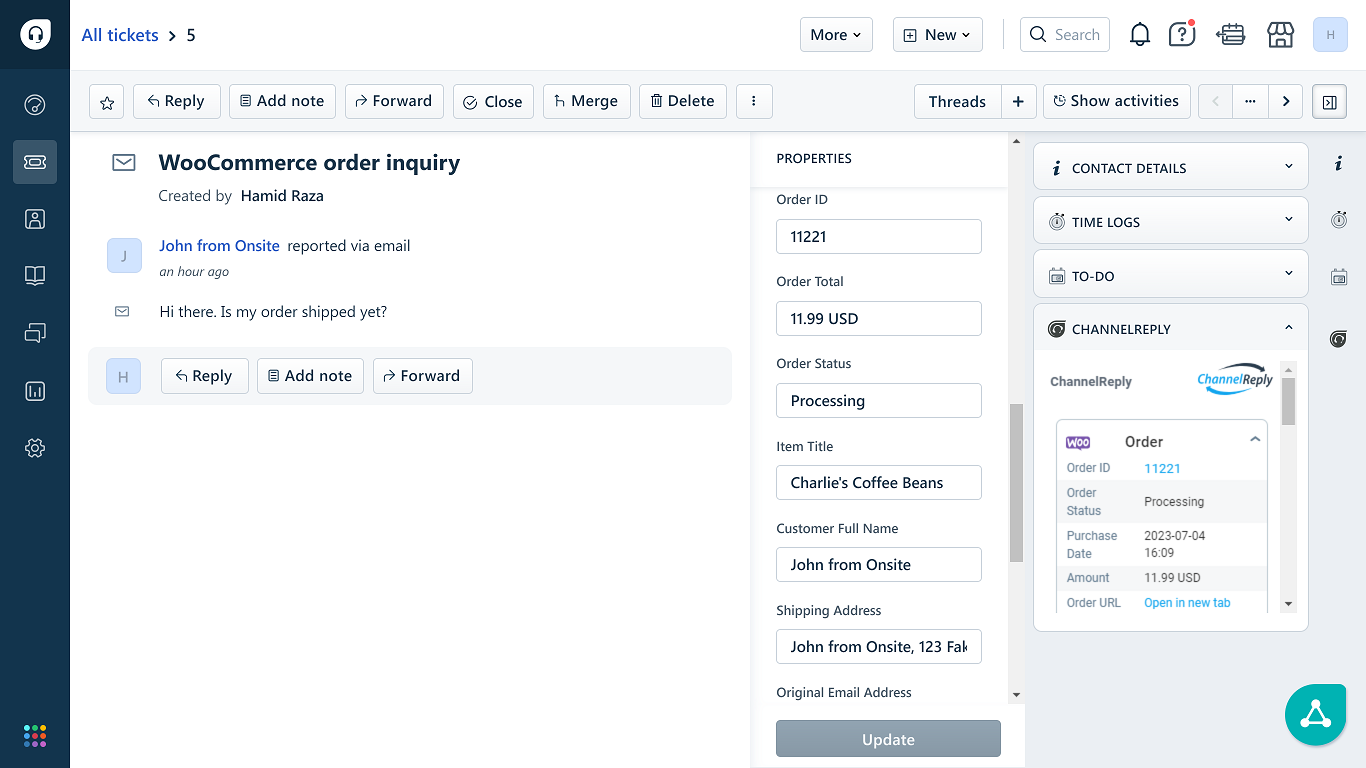This screenshot has width=1366, height=768.
Task: Click the Item Title field
Action: [878, 482]
